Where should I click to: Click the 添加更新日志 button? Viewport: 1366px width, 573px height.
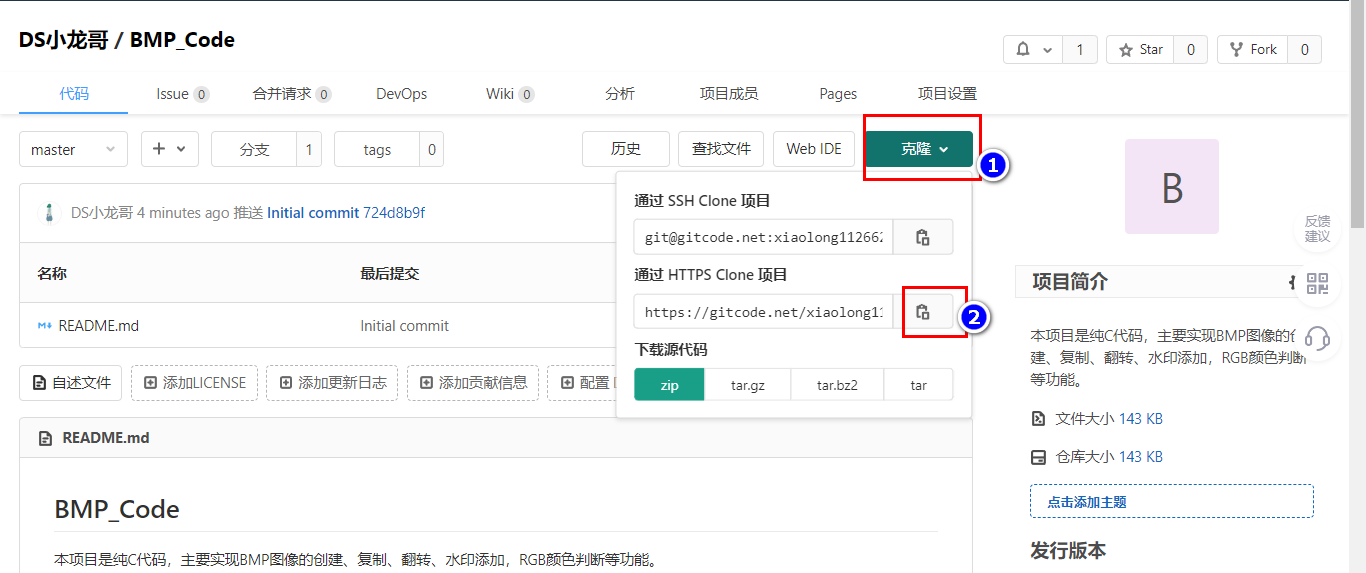point(333,383)
